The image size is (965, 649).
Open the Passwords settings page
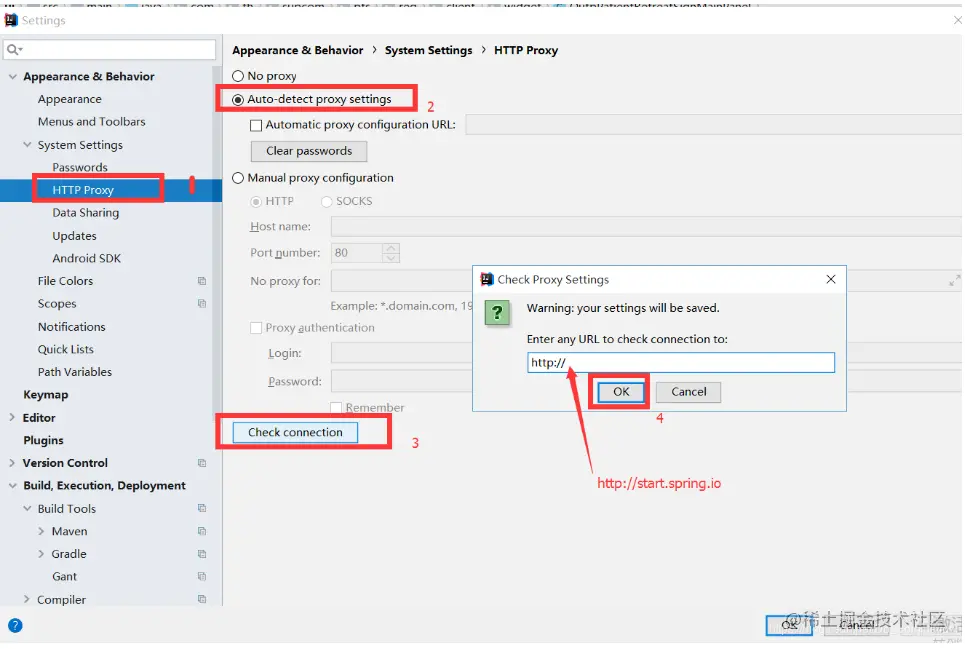coord(80,167)
